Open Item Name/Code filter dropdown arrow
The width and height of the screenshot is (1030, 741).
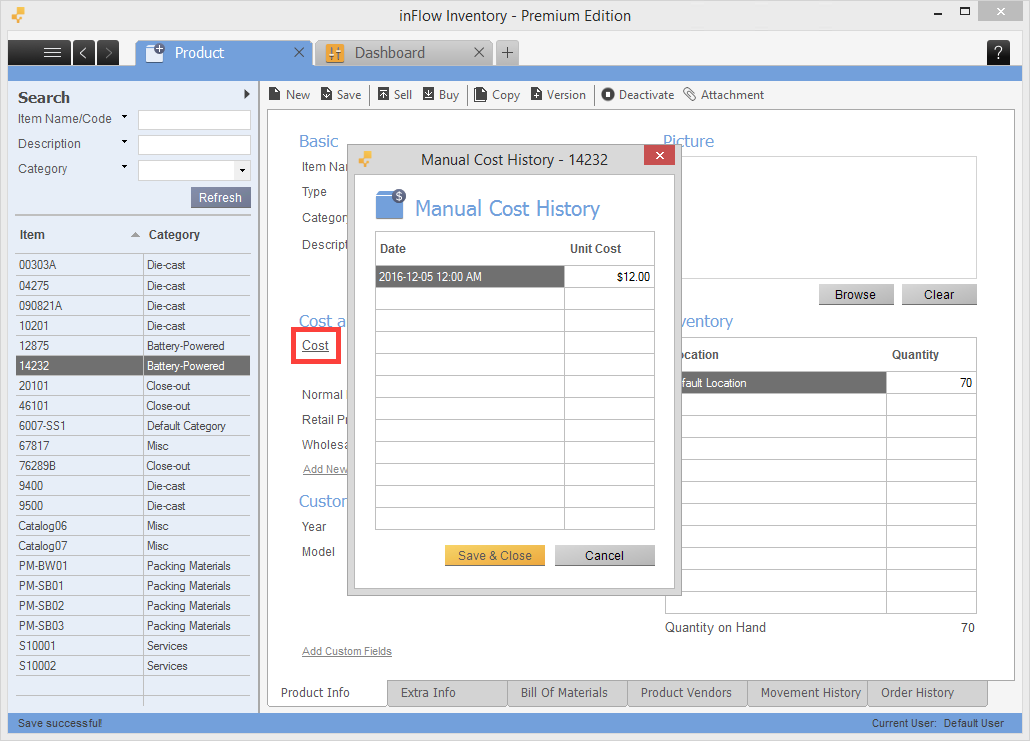tap(124, 117)
